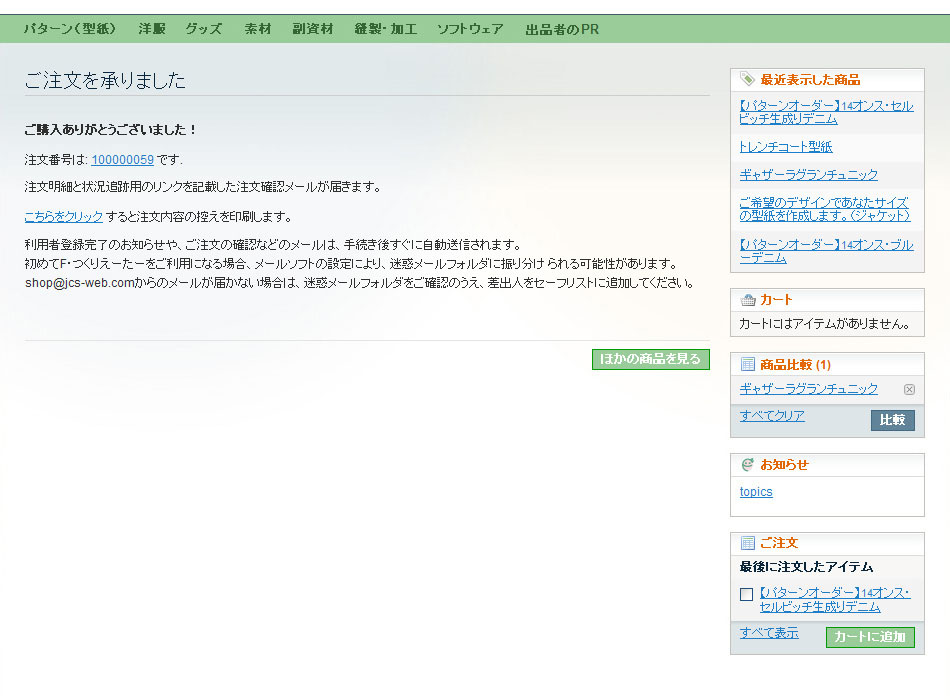The height and width of the screenshot is (700, 950).
Task: Click the カートに追加 button
Action: coord(870,637)
